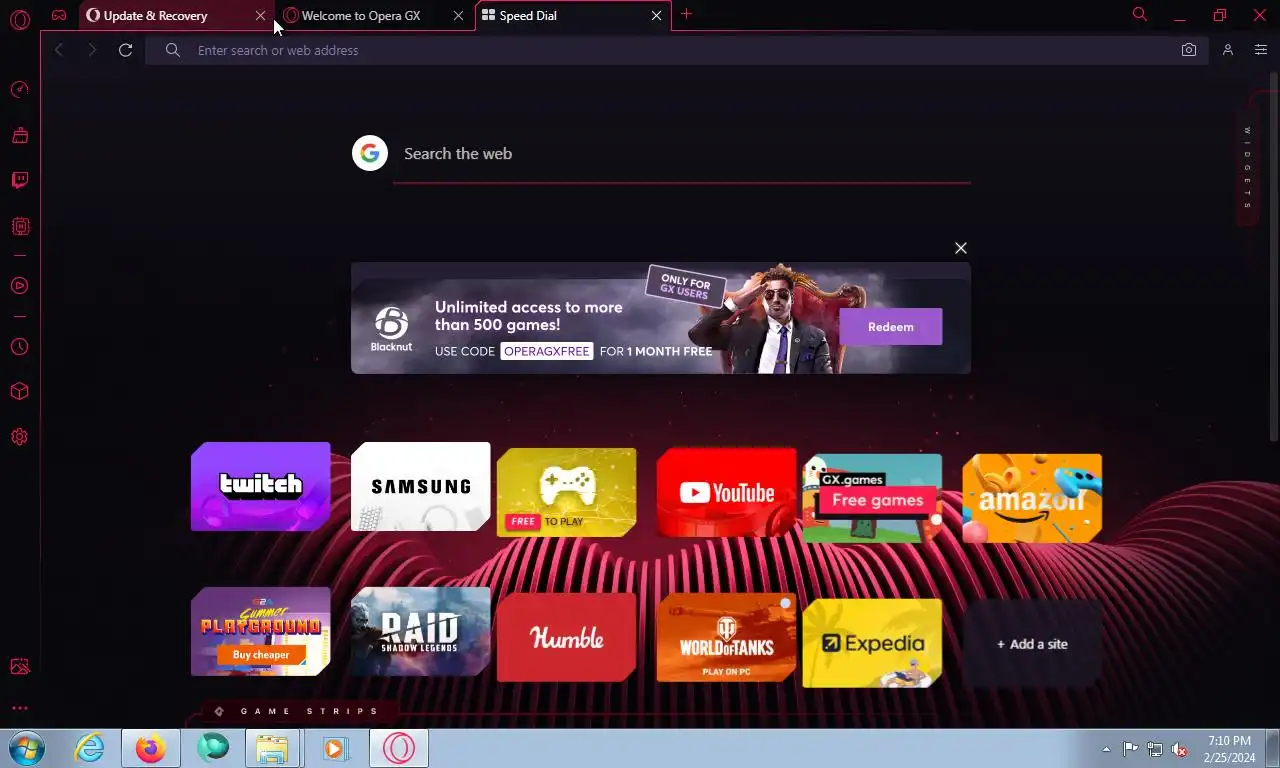The image size is (1280, 768).
Task: Open the Samsung speed dial tile
Action: (x=420, y=487)
